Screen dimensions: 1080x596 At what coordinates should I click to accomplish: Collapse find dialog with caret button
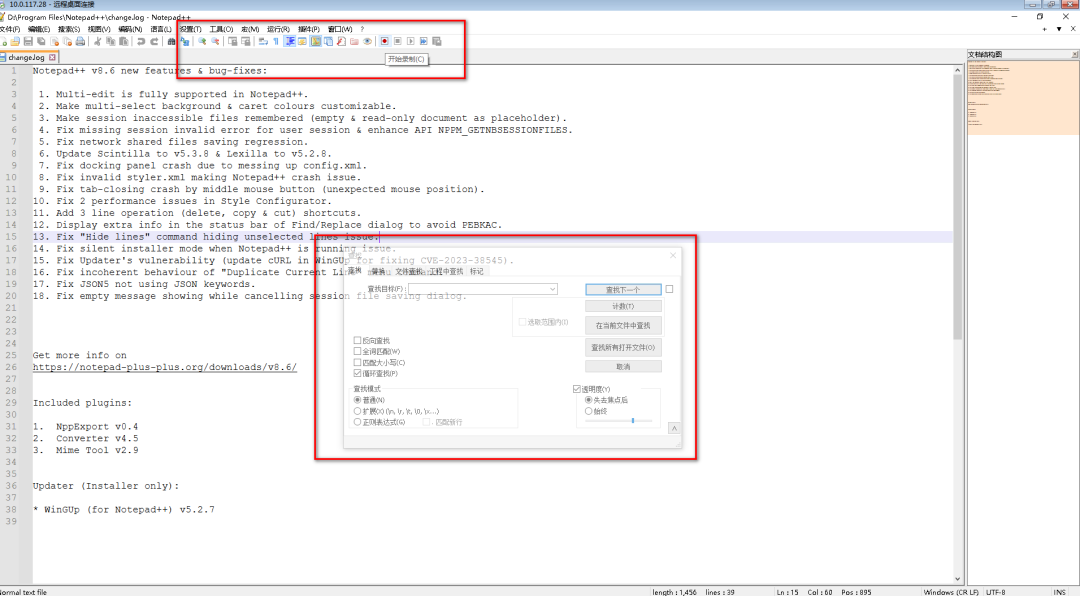pyautogui.click(x=674, y=428)
